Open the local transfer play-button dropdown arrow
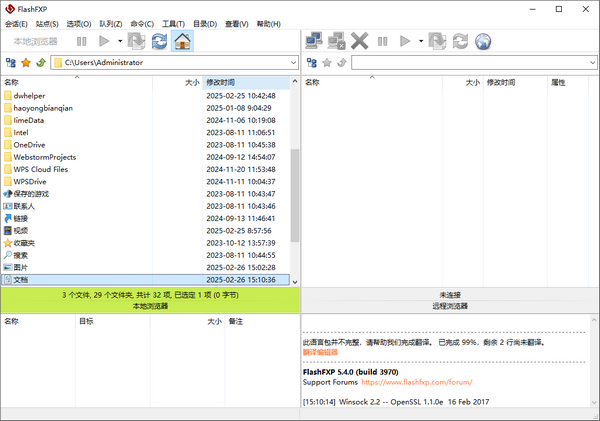Screen dimensions: 600x421 tap(120, 41)
